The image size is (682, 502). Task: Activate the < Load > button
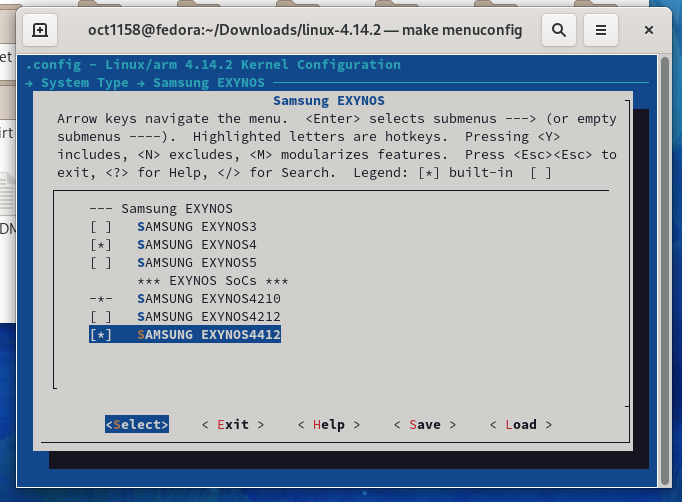click(x=521, y=425)
